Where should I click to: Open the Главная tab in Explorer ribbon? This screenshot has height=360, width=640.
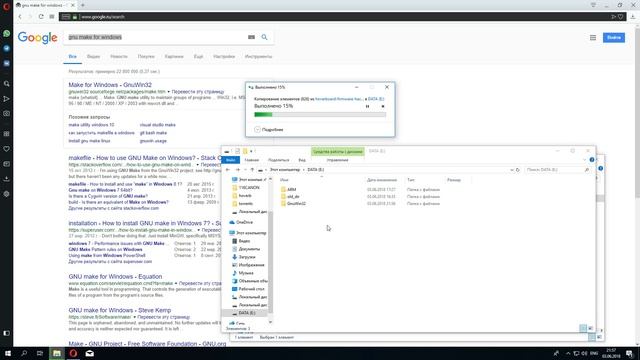(251, 160)
